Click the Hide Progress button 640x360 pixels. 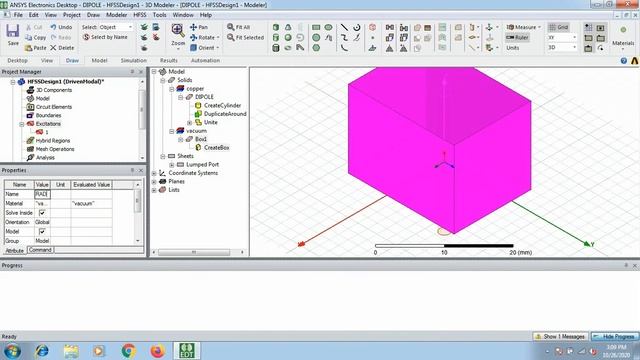coord(615,337)
